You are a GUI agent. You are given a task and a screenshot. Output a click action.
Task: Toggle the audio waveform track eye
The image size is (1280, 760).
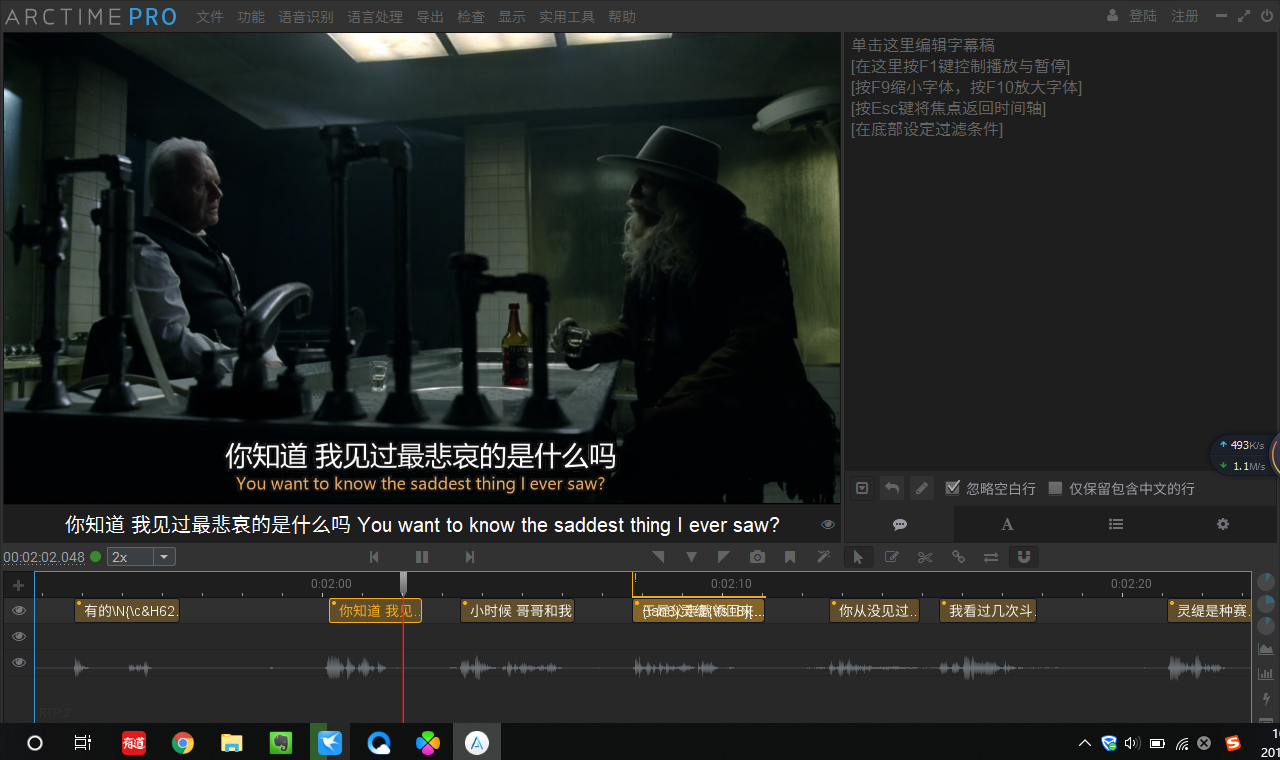tap(18, 662)
